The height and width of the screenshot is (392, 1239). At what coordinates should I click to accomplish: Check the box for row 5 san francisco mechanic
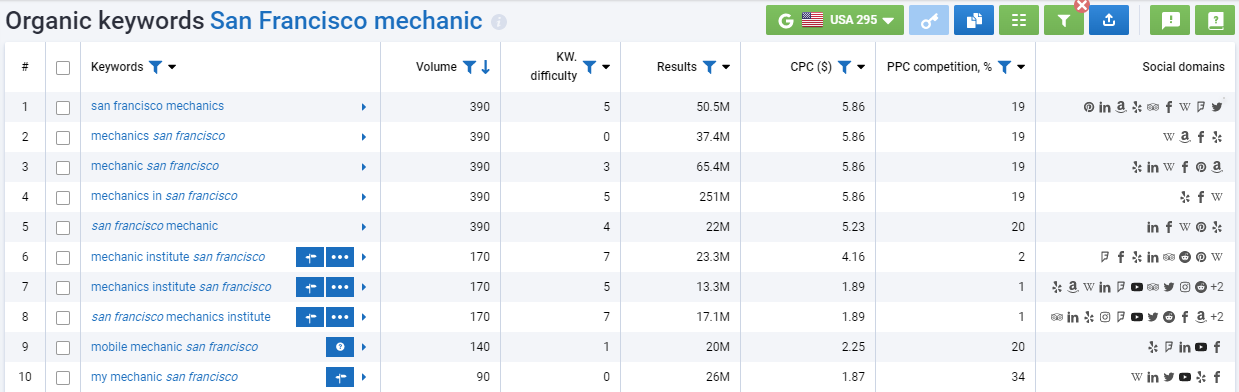coord(63,227)
